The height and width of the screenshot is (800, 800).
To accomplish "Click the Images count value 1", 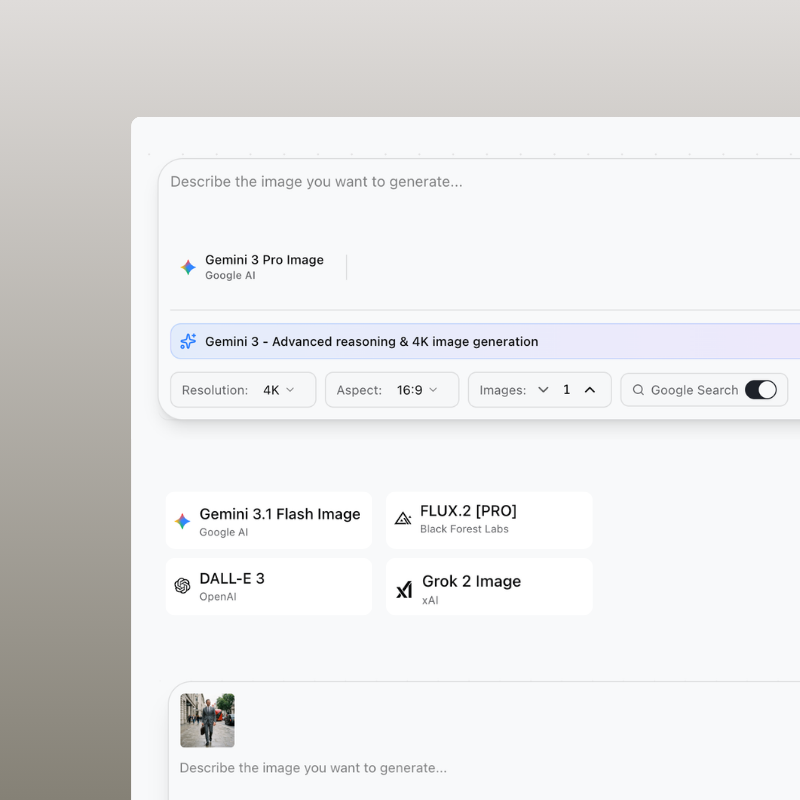I will [x=566, y=390].
